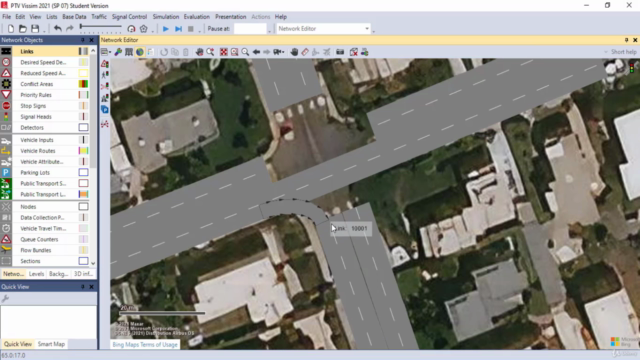Viewport: 640px width, 360px height.
Task: Go to previous view arrow
Action: (x=256, y=52)
